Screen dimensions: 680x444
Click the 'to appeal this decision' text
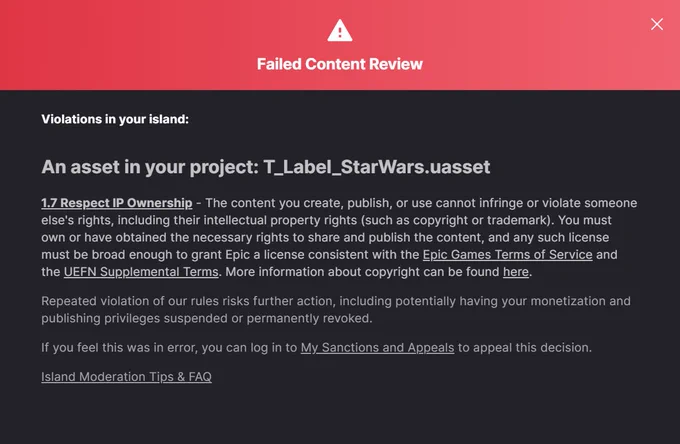click(x=525, y=348)
